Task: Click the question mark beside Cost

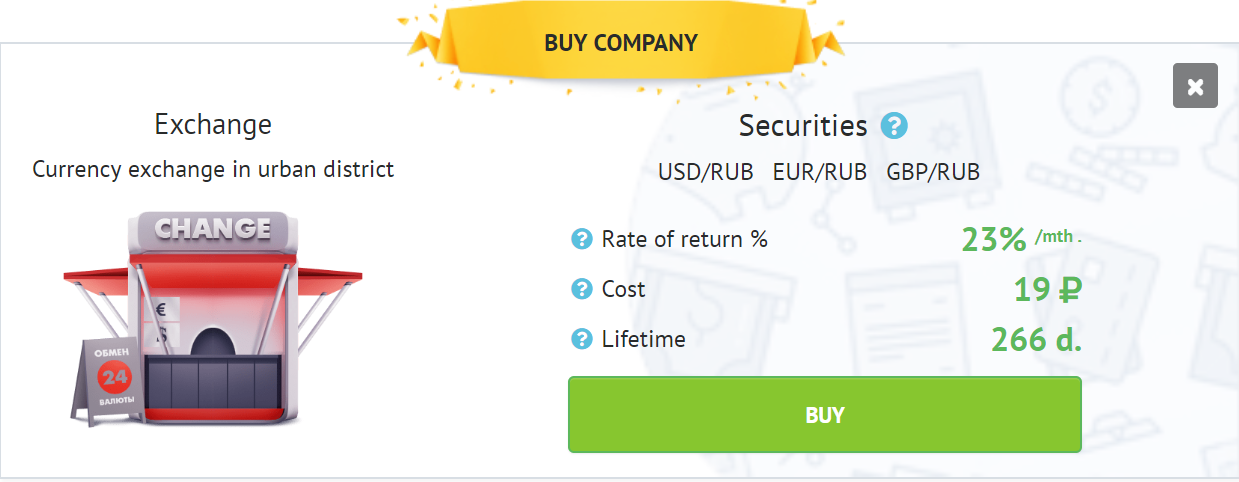Action: point(582,289)
